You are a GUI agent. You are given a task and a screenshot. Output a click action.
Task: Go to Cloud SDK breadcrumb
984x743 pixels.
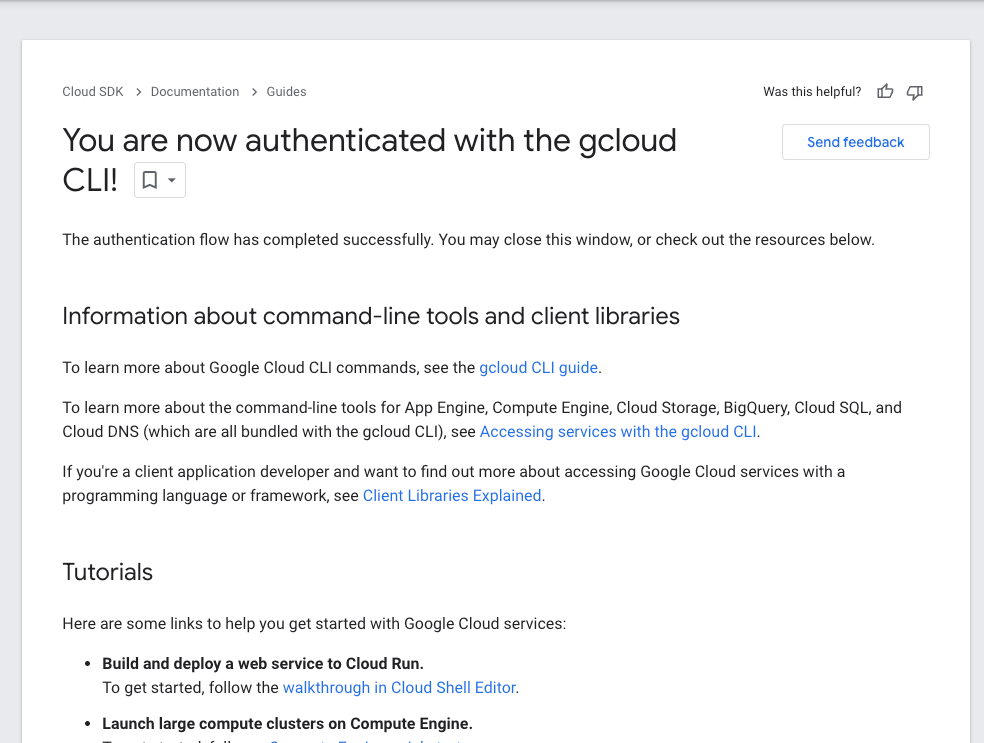pyautogui.click(x=93, y=92)
